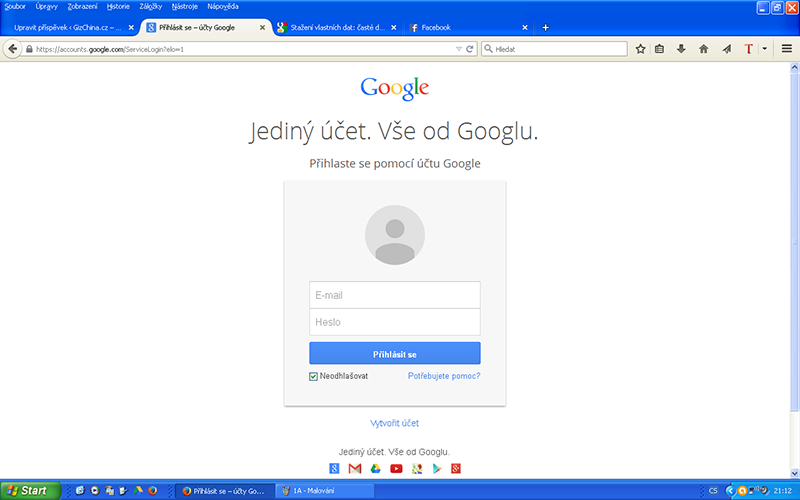Open the Windows Start menu

pos(30,491)
